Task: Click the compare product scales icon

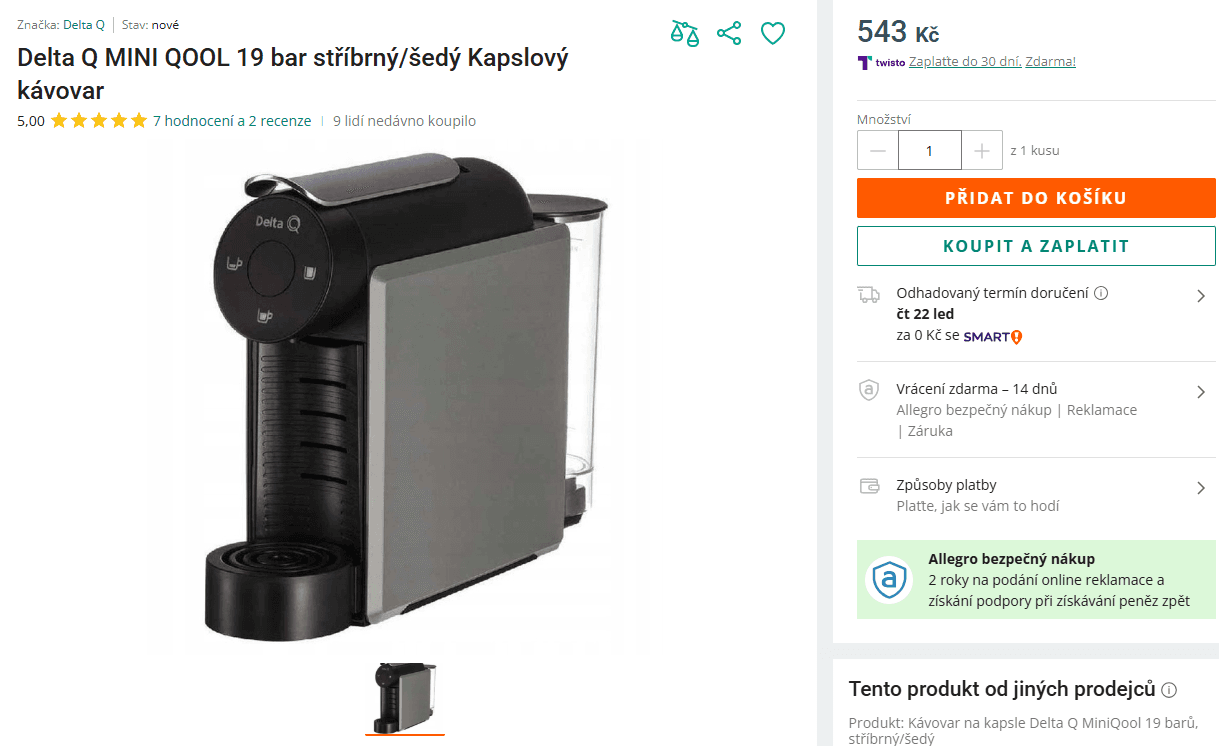Action: (685, 33)
